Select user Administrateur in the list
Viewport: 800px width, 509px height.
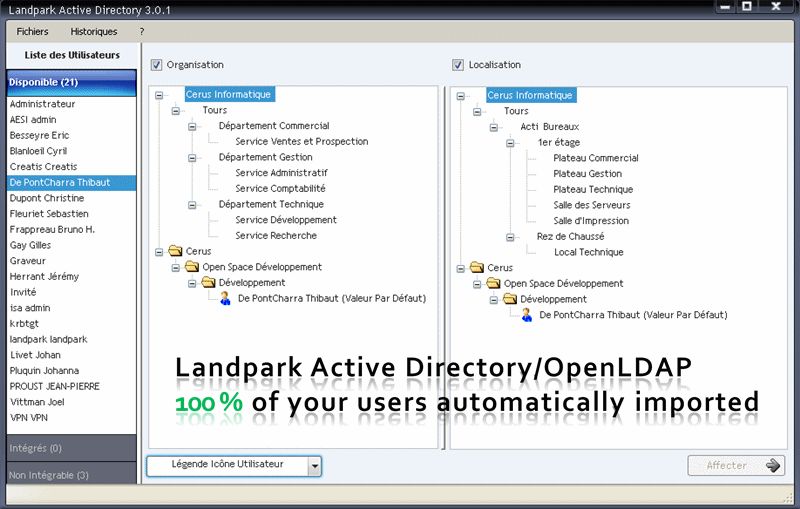pyautogui.click(x=42, y=104)
